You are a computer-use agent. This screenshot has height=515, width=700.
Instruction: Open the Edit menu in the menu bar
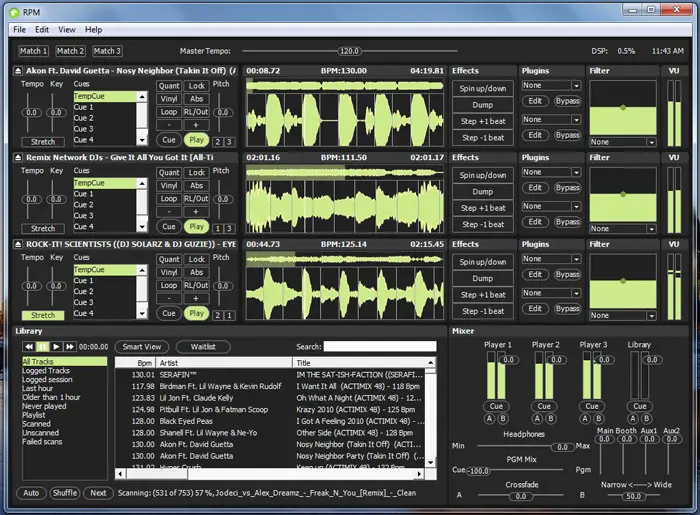coord(43,30)
